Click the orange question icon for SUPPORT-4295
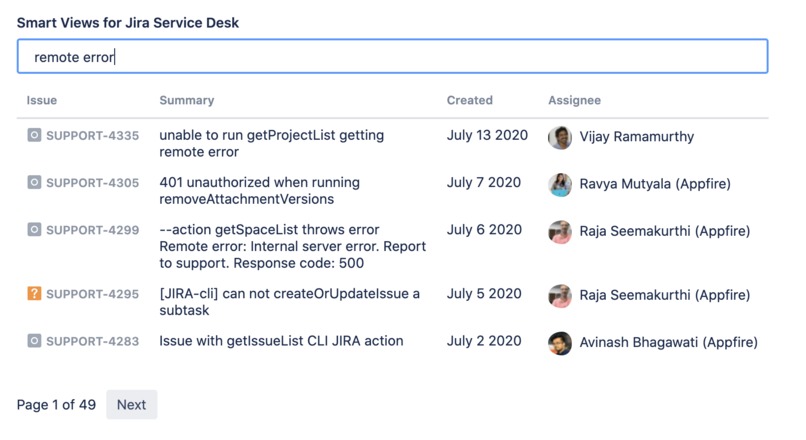 tap(34, 294)
